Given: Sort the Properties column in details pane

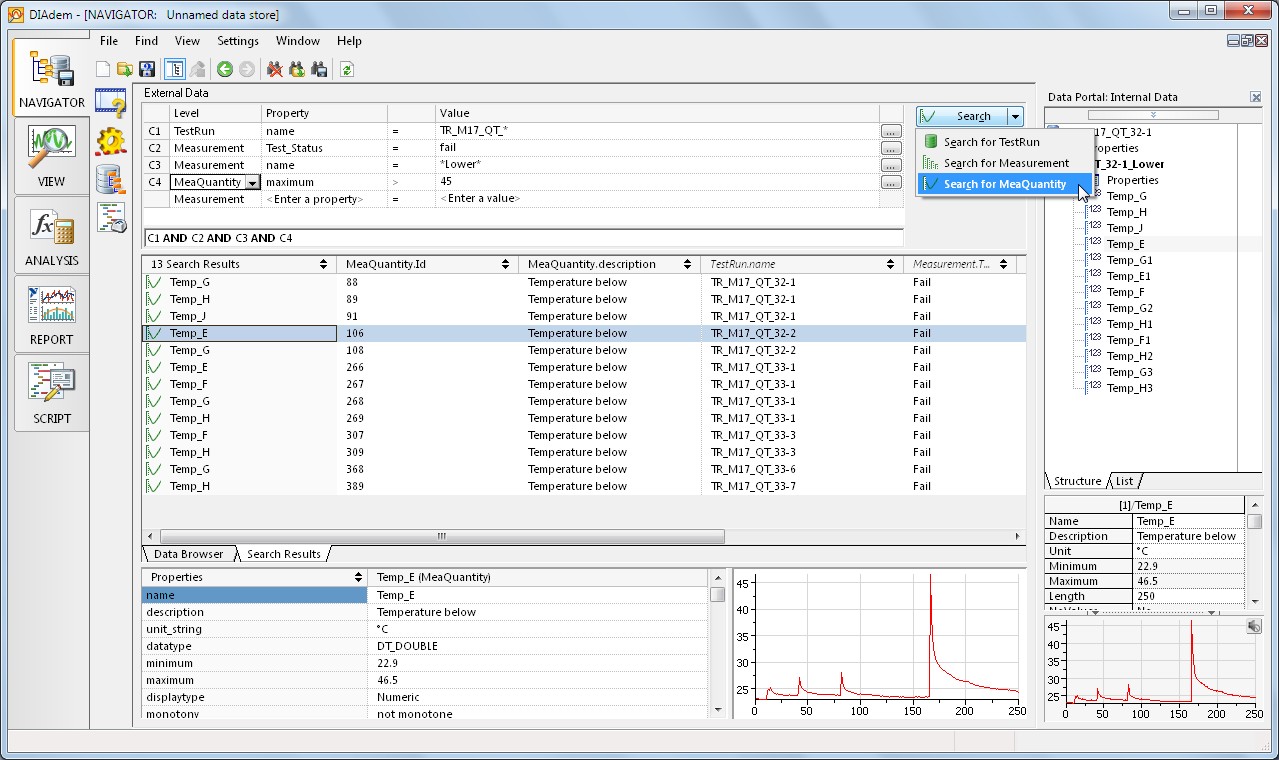Looking at the screenshot, I should pos(359,577).
